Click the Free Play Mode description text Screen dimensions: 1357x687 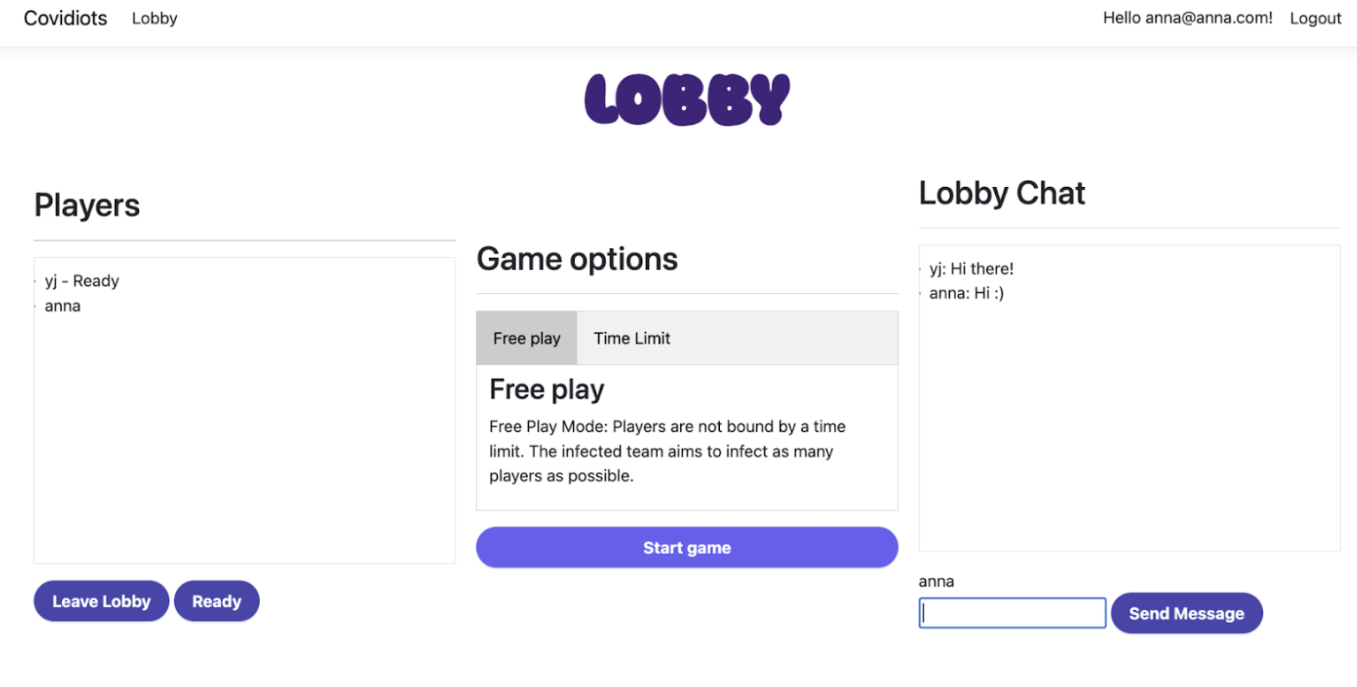click(x=667, y=451)
